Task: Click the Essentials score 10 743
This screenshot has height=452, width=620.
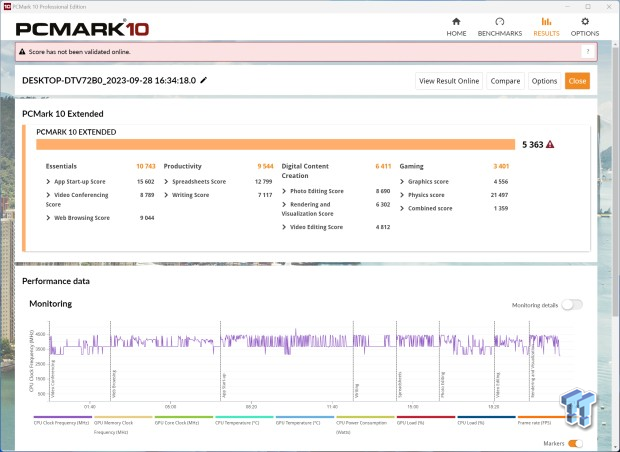Action: pos(146,166)
